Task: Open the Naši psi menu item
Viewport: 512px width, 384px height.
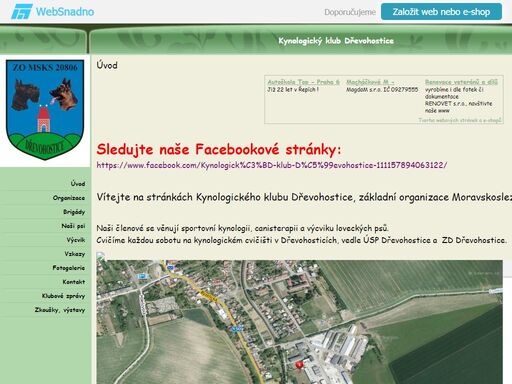Action: (x=73, y=226)
